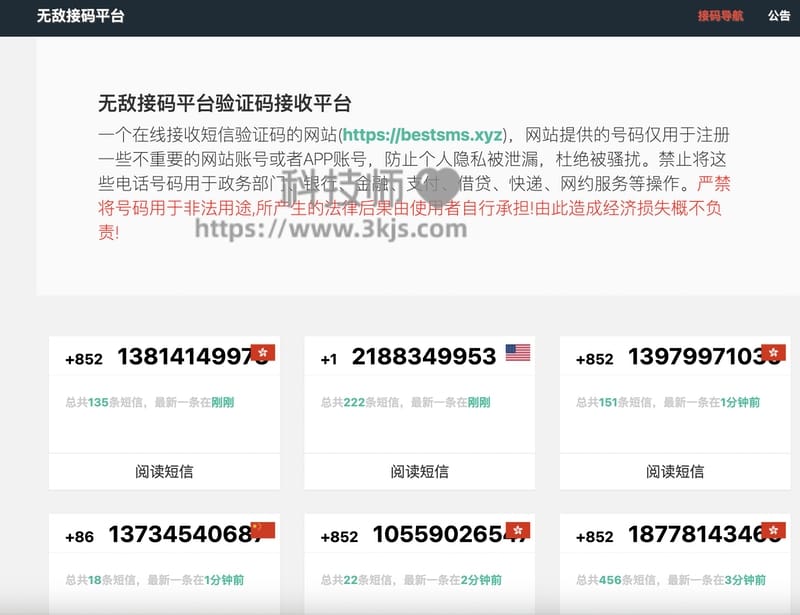Click the Hong Kong flag on number 13814149970

tap(263, 353)
